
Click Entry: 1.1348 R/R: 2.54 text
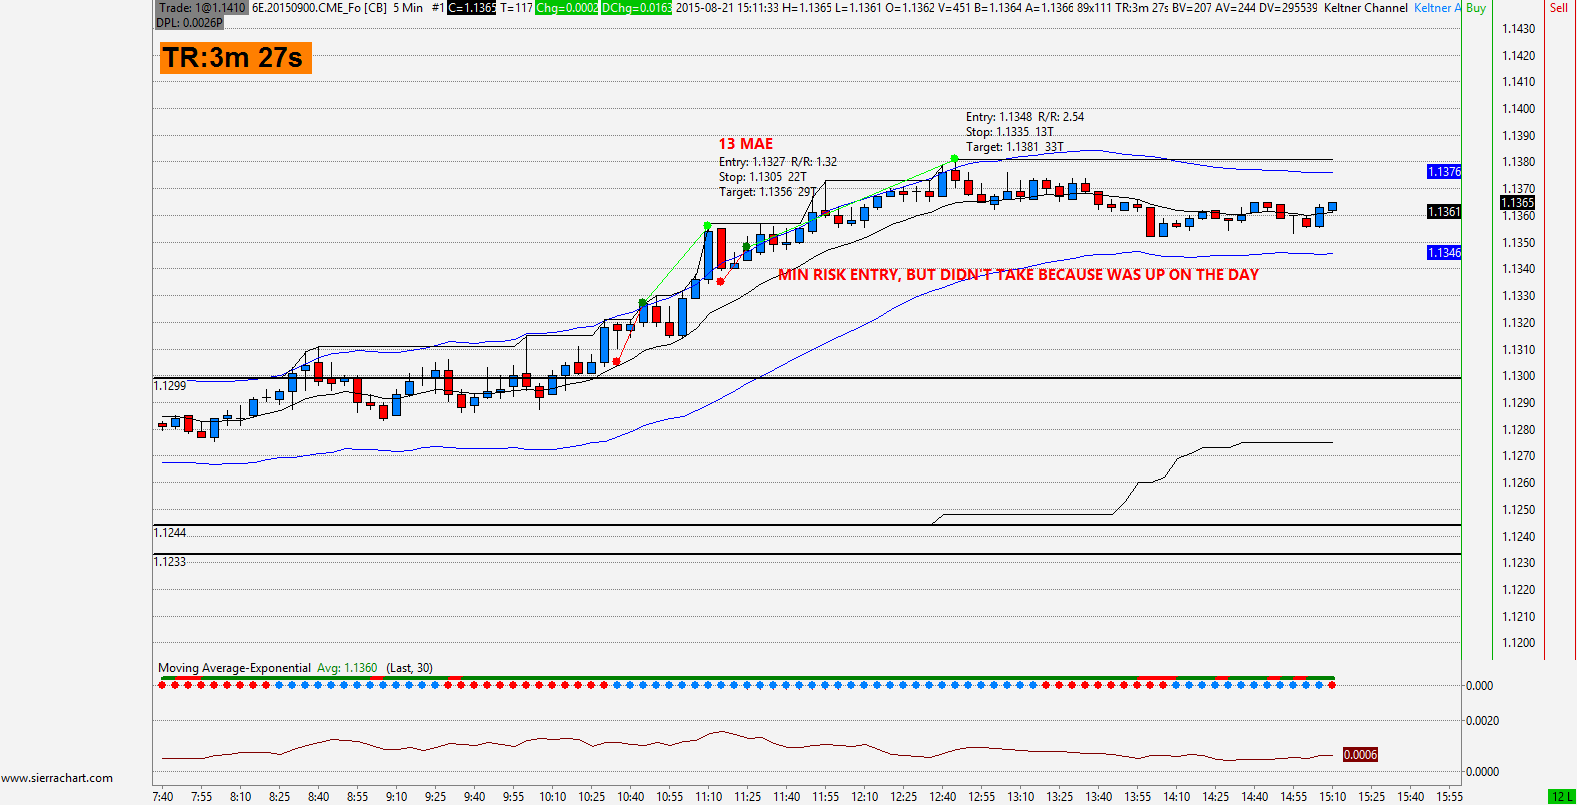(1025, 117)
